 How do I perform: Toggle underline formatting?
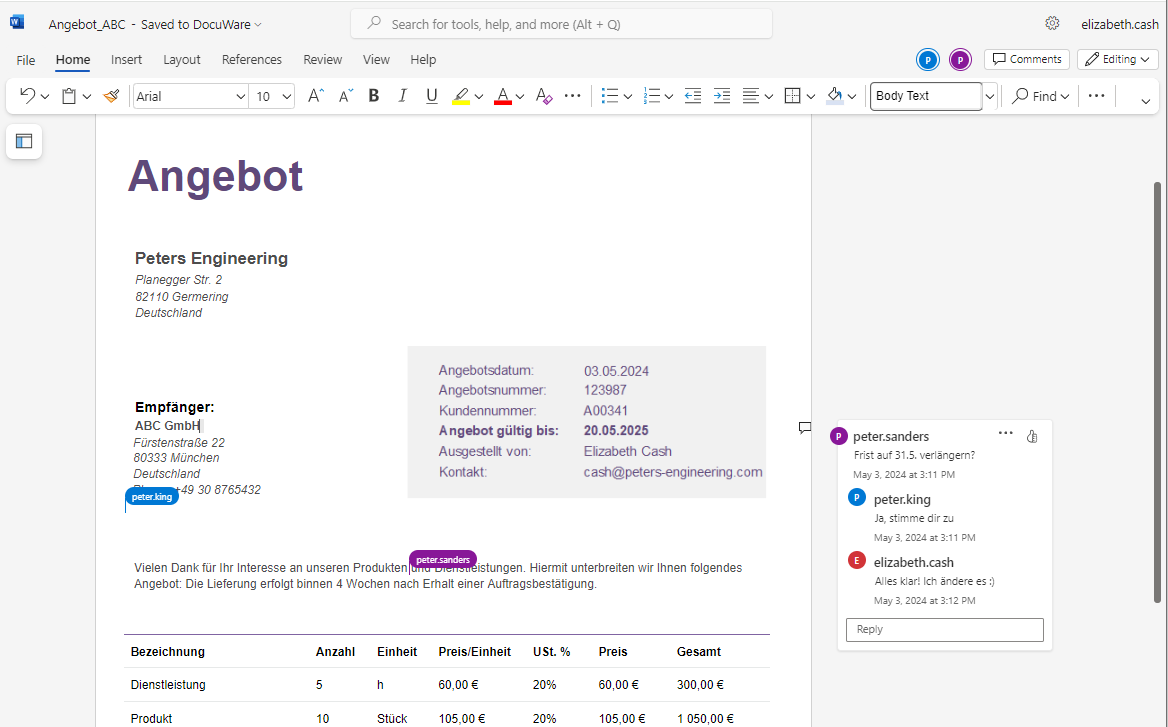[x=432, y=96]
